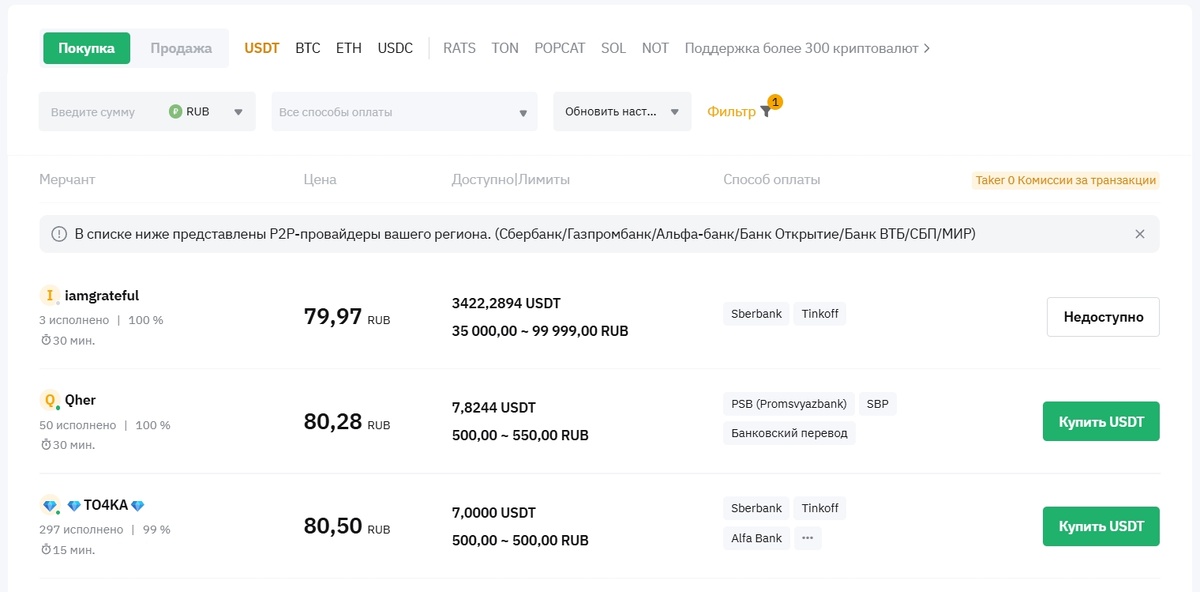Viewport: 1200px width, 592px height.
Task: Expand the 300+ cryptocurrencies chevron
Action: 927,48
